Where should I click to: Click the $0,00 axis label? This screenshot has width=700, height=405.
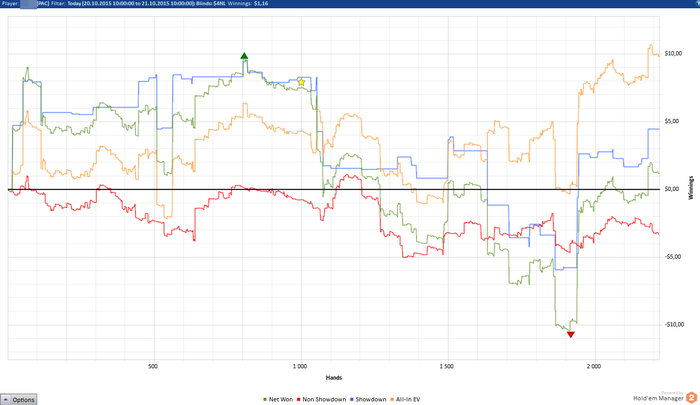(x=673, y=189)
